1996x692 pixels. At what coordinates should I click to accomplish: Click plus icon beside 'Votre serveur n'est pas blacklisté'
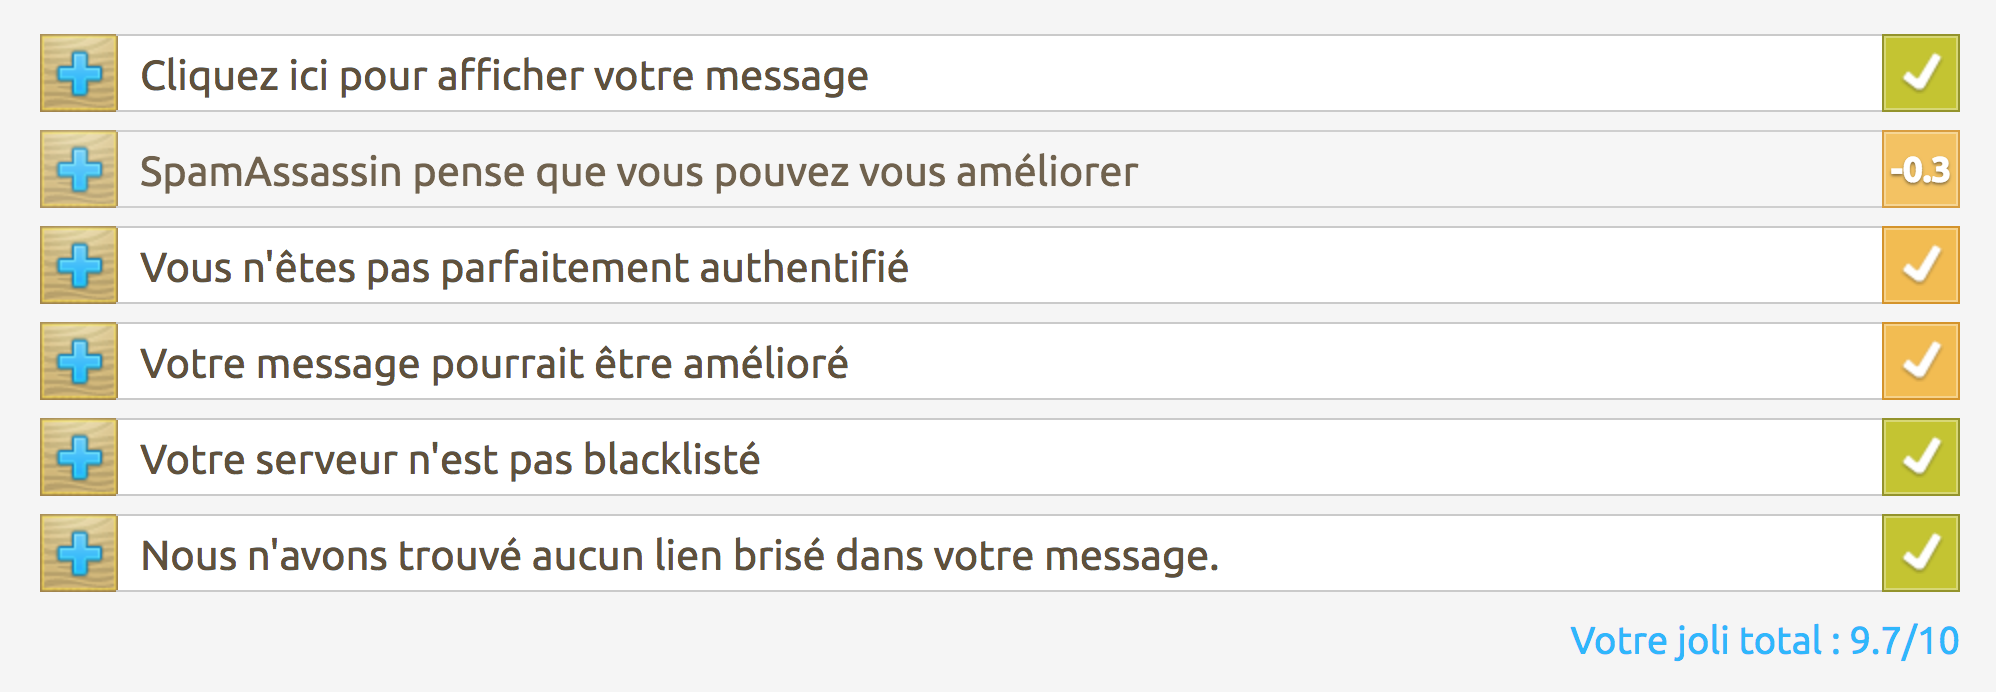(x=79, y=458)
